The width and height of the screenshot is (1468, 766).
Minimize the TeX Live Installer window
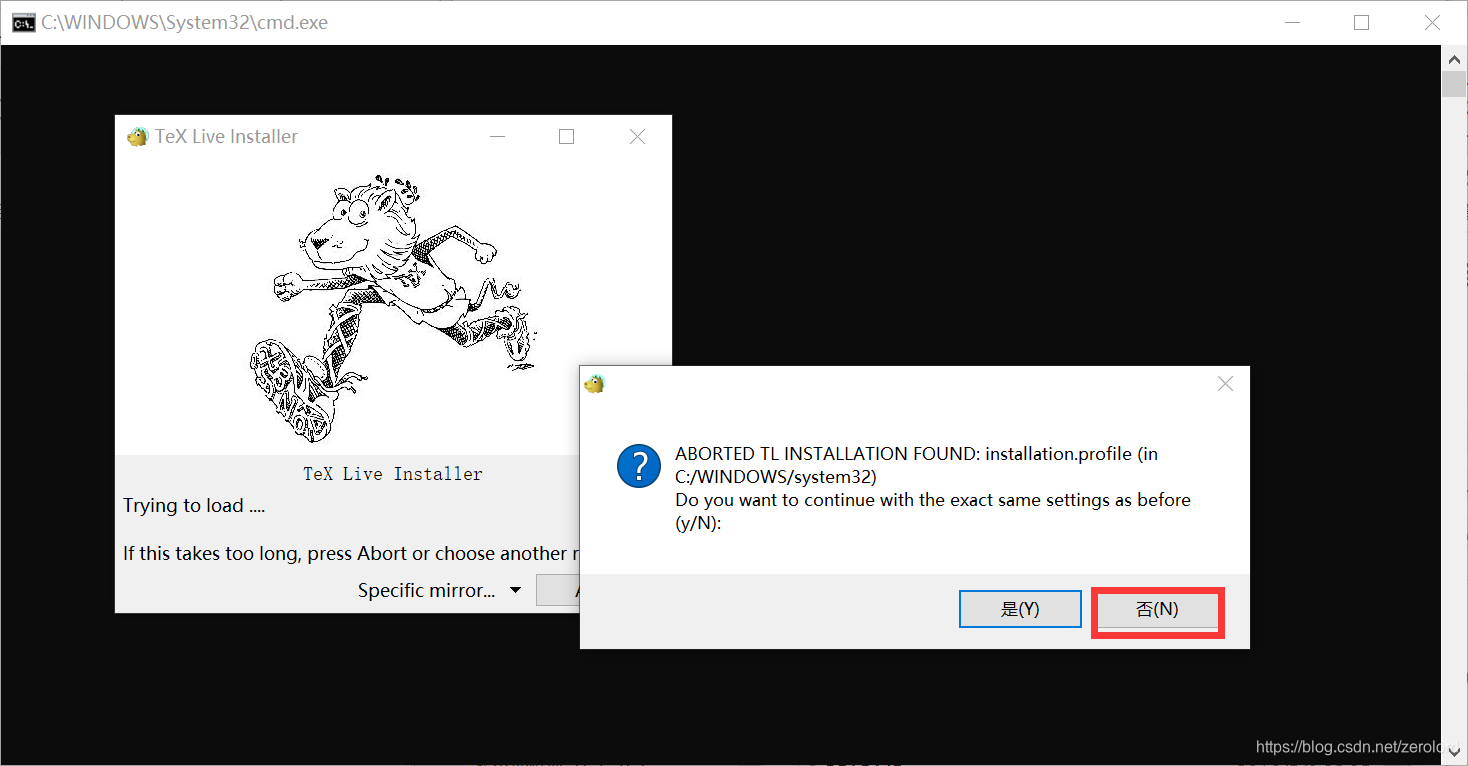coord(497,137)
